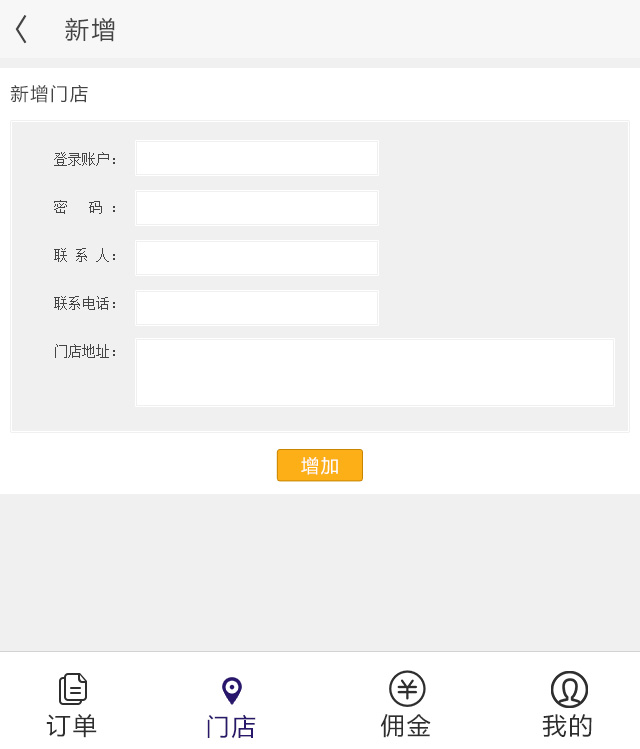
Task: Click the 订单 documents icon
Action: [x=72, y=689]
